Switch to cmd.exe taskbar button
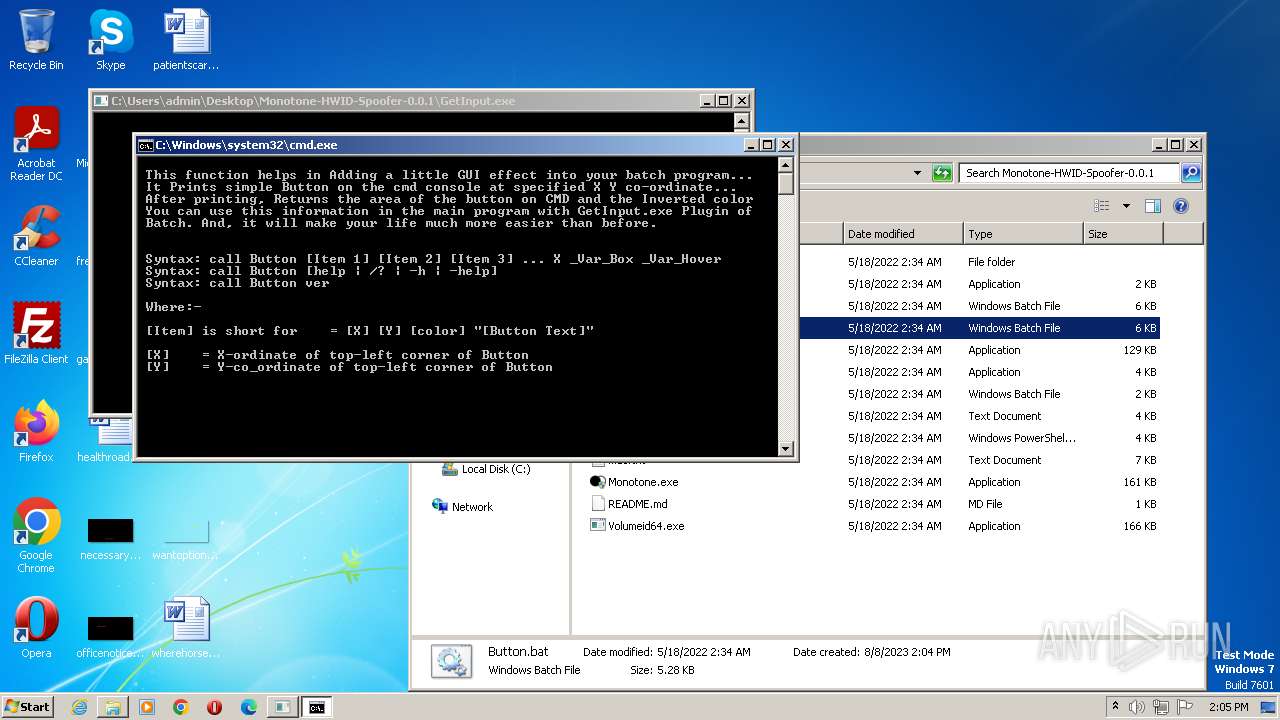 (317, 707)
